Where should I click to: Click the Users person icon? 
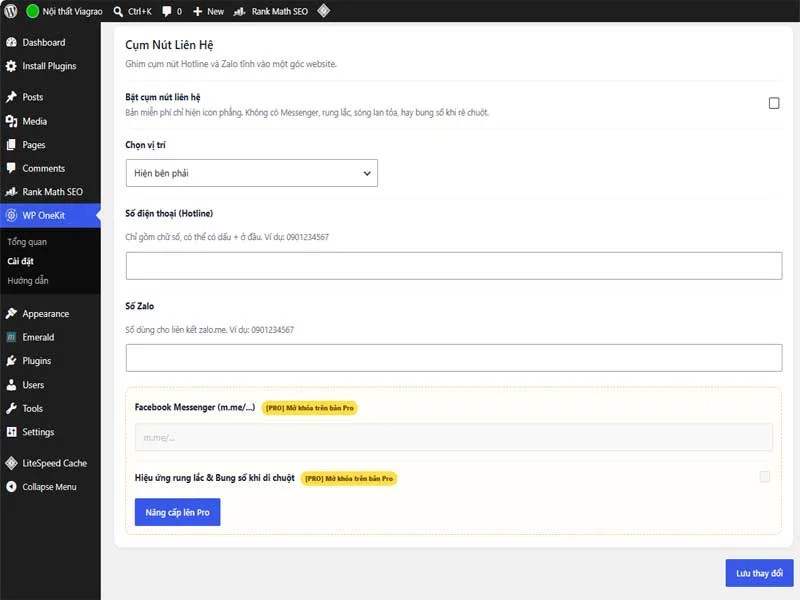[11, 385]
